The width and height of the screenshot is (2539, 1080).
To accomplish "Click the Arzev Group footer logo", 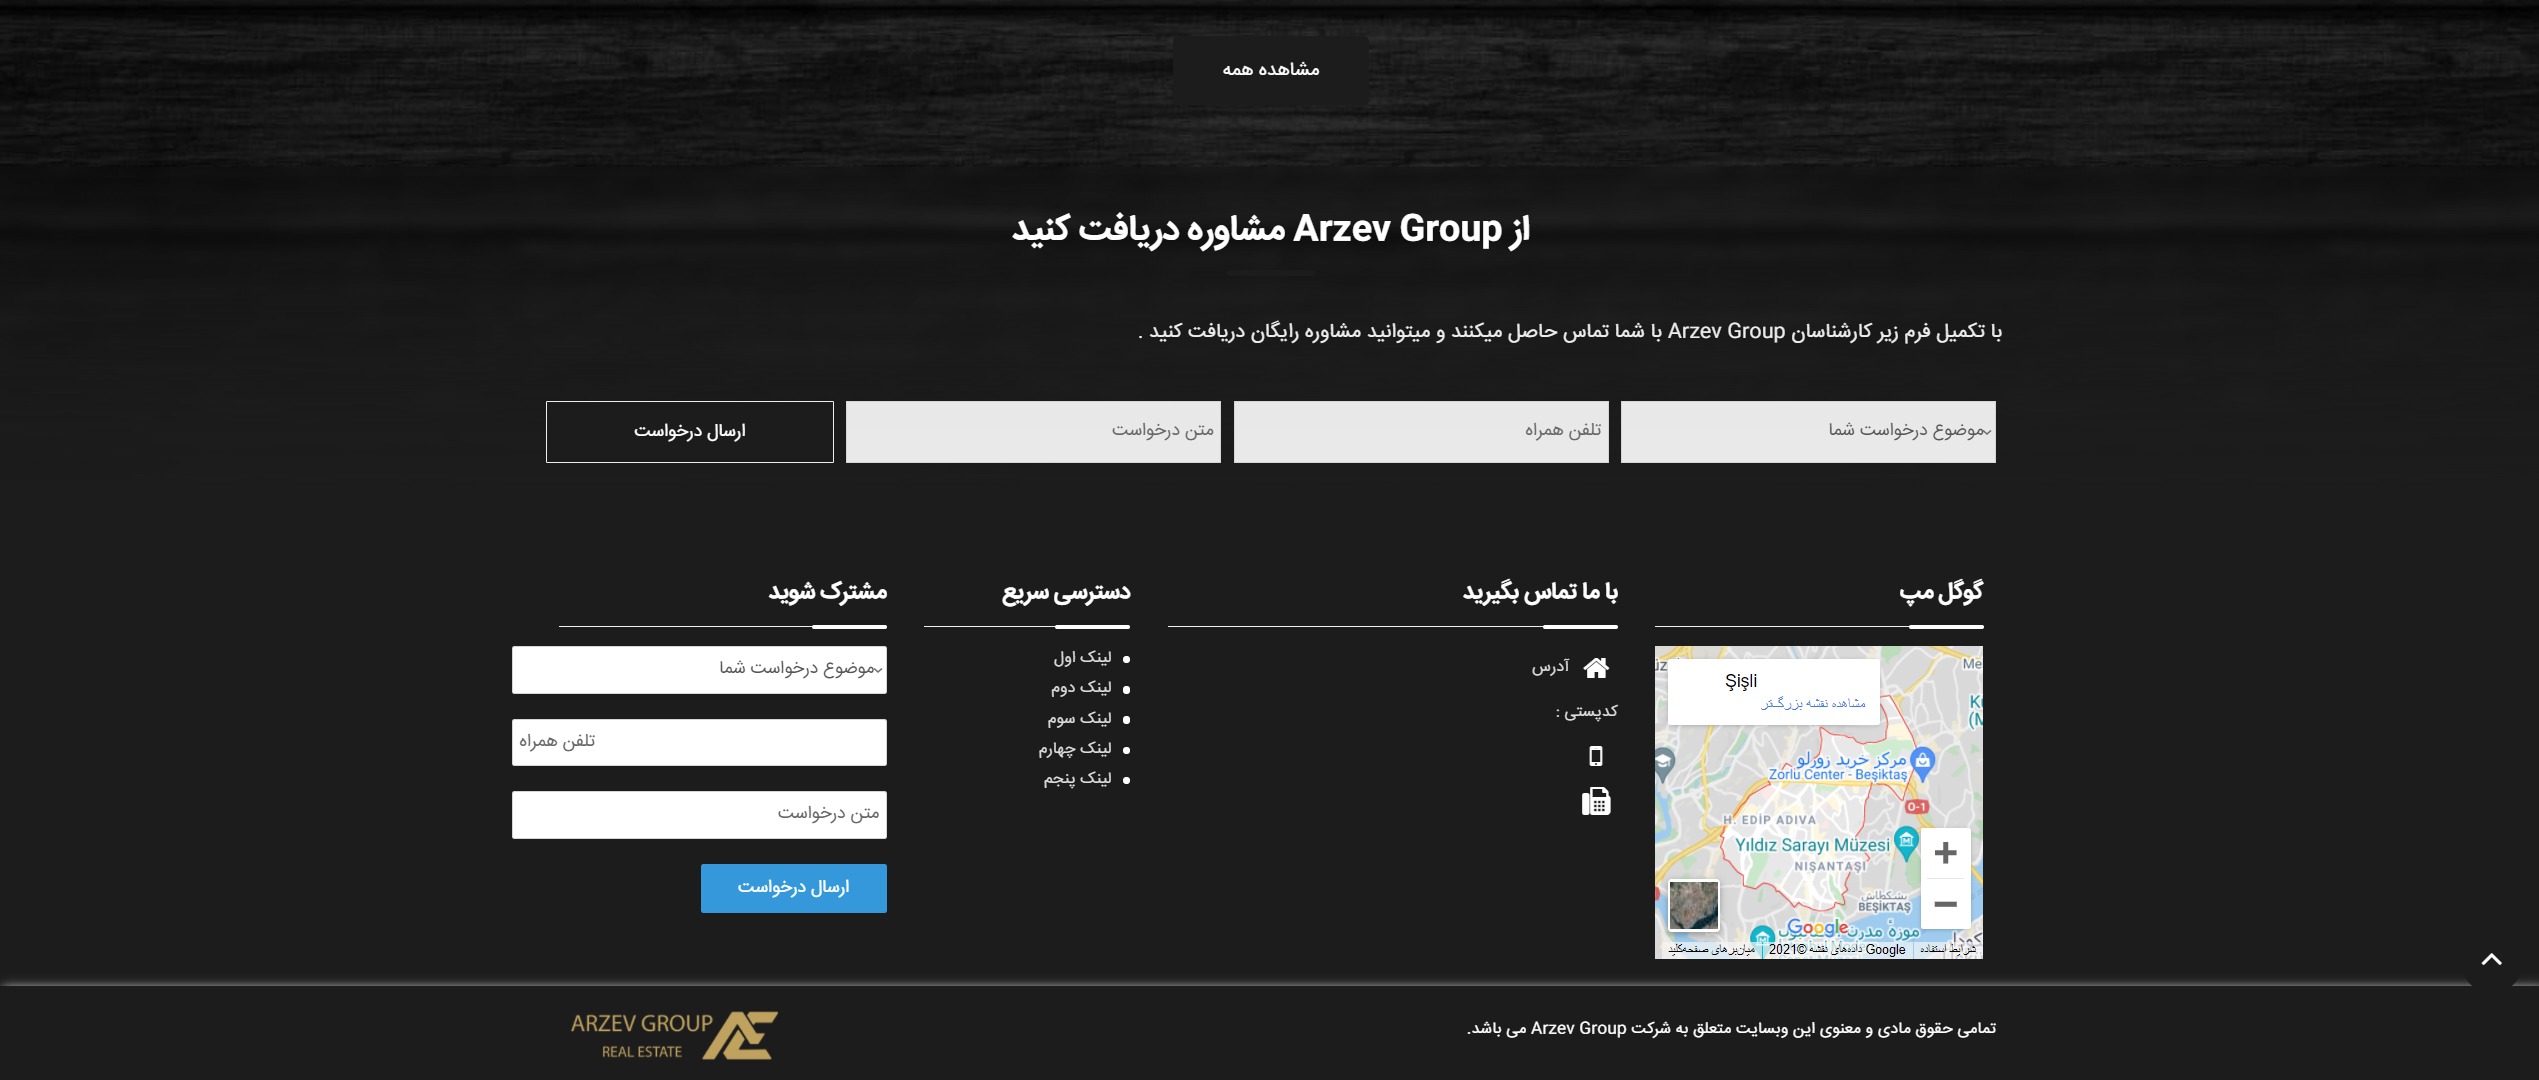I will [x=674, y=1035].
